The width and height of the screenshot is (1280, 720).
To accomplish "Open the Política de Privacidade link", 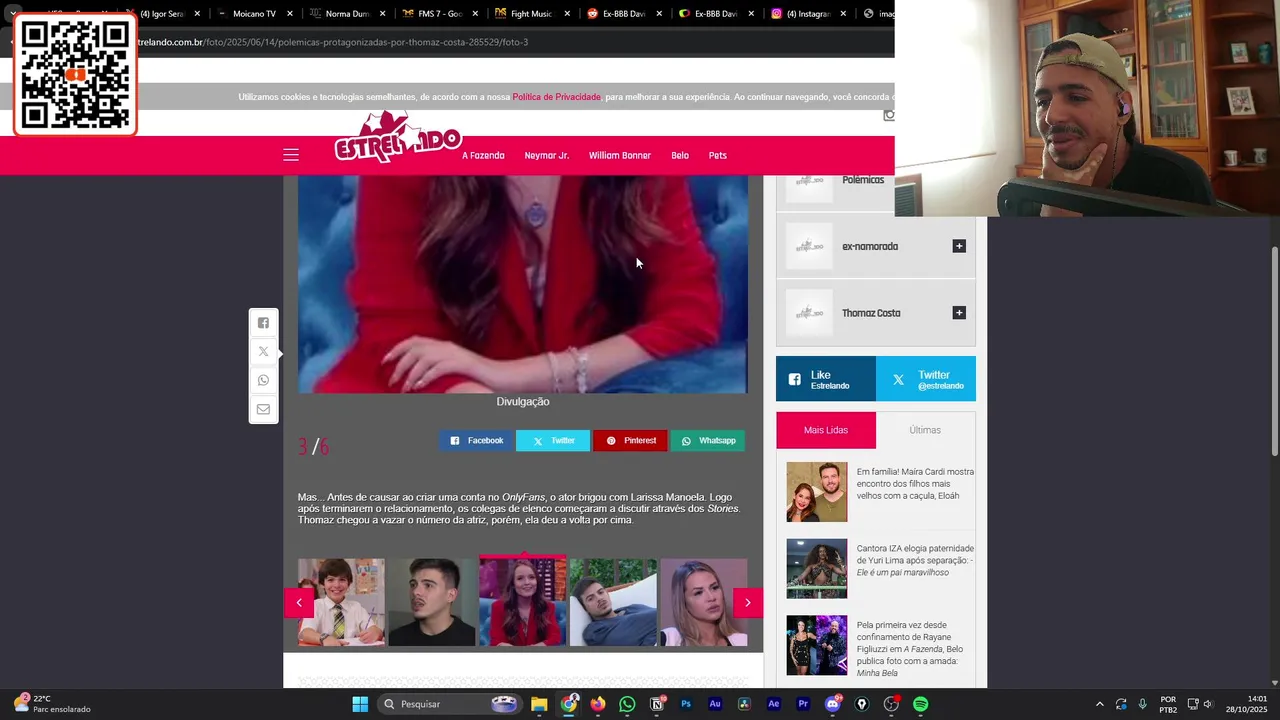I will (557, 97).
